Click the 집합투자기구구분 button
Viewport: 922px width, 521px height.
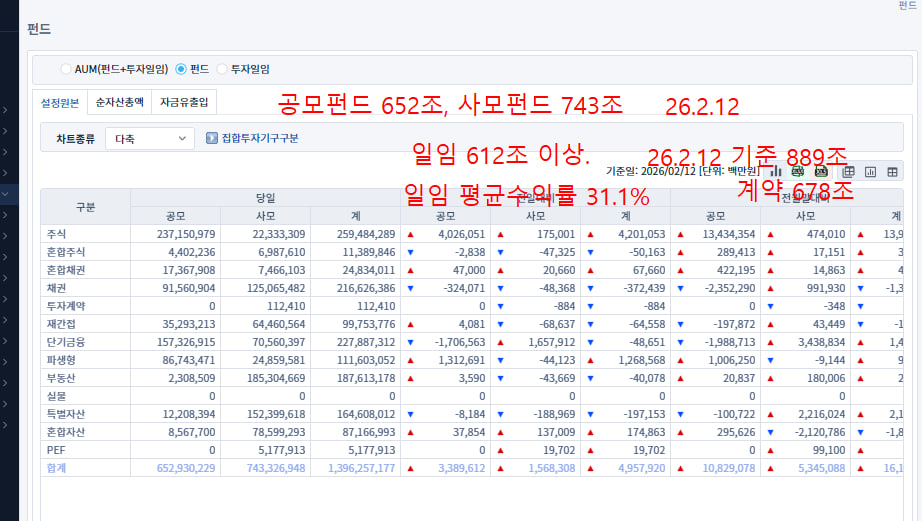pyautogui.click(x=252, y=138)
